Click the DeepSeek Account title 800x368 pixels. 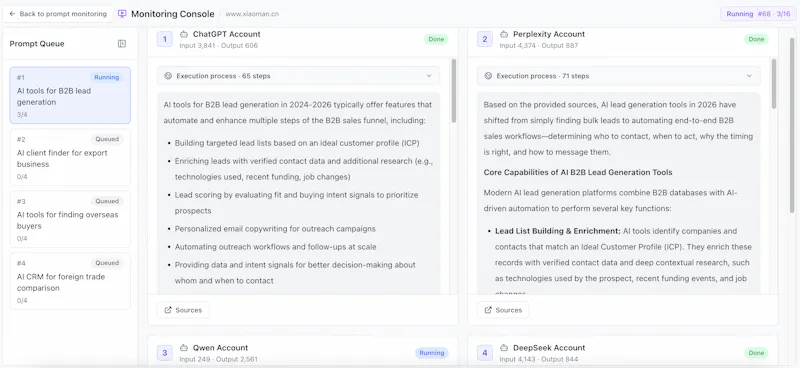pos(549,348)
